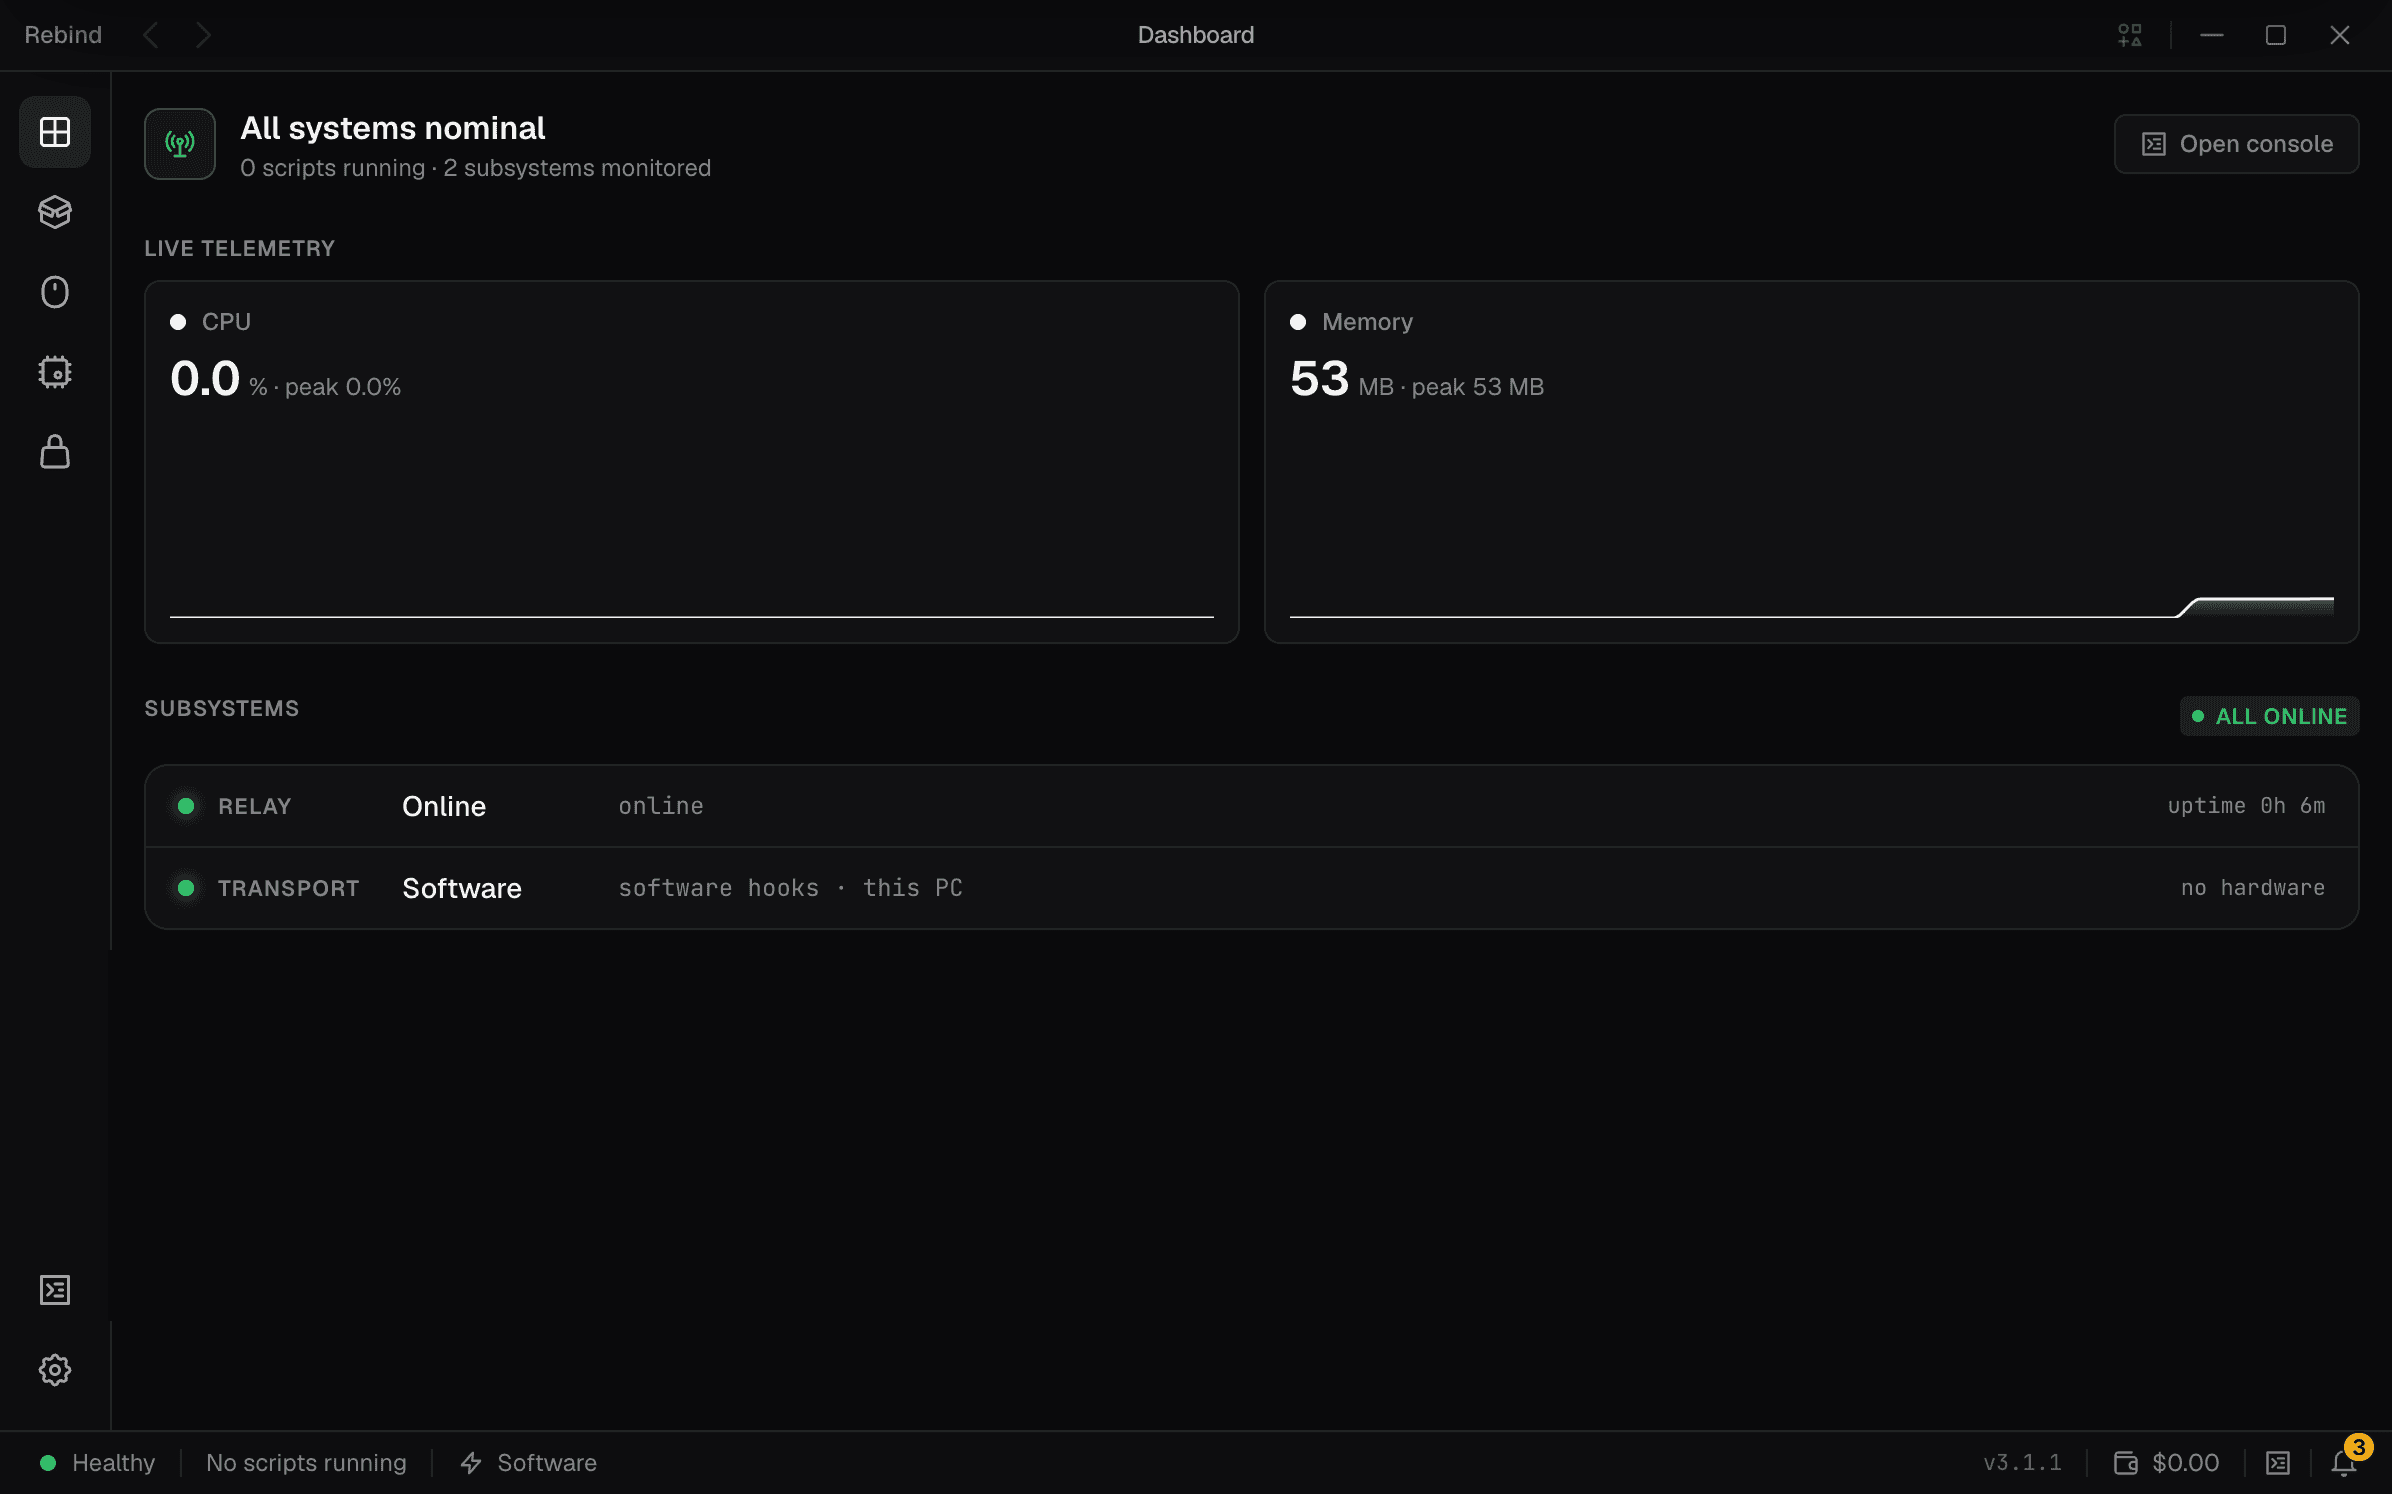Open the lock icon in sidebar
Viewport: 2392px width, 1494px height.
[x=55, y=452]
